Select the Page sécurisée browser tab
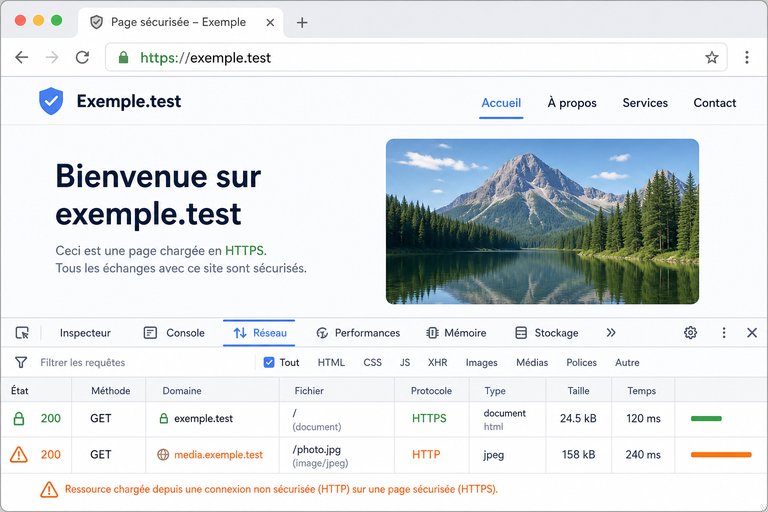The image size is (768, 512). click(x=180, y=23)
